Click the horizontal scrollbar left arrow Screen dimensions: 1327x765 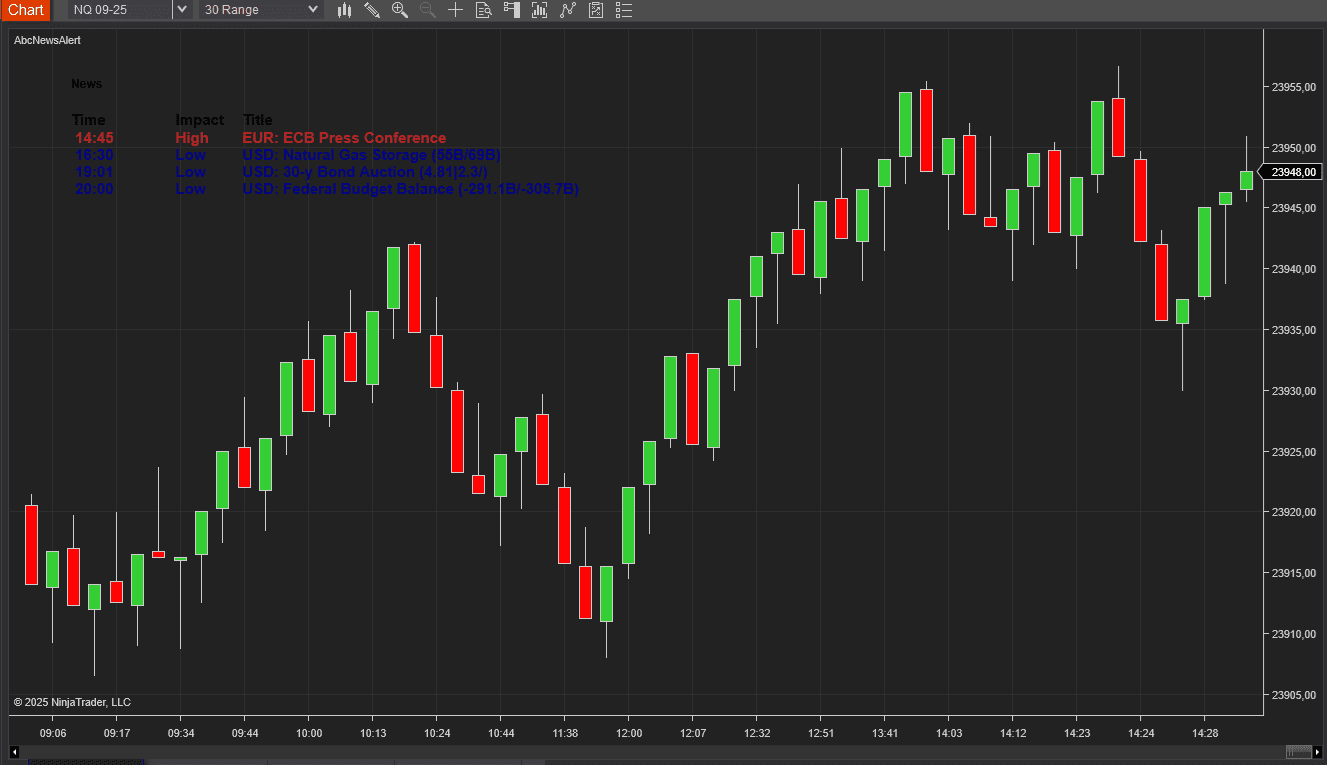[x=14, y=752]
